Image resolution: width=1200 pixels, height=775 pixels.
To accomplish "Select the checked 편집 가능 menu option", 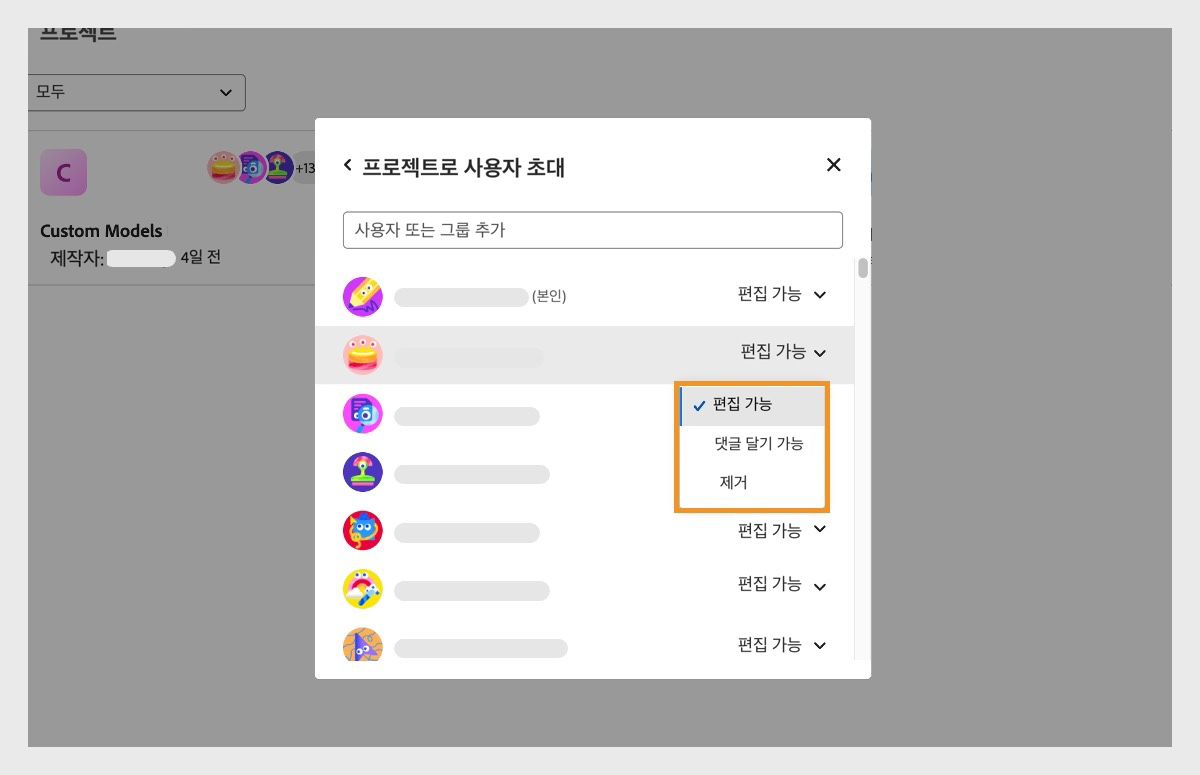I will (752, 405).
